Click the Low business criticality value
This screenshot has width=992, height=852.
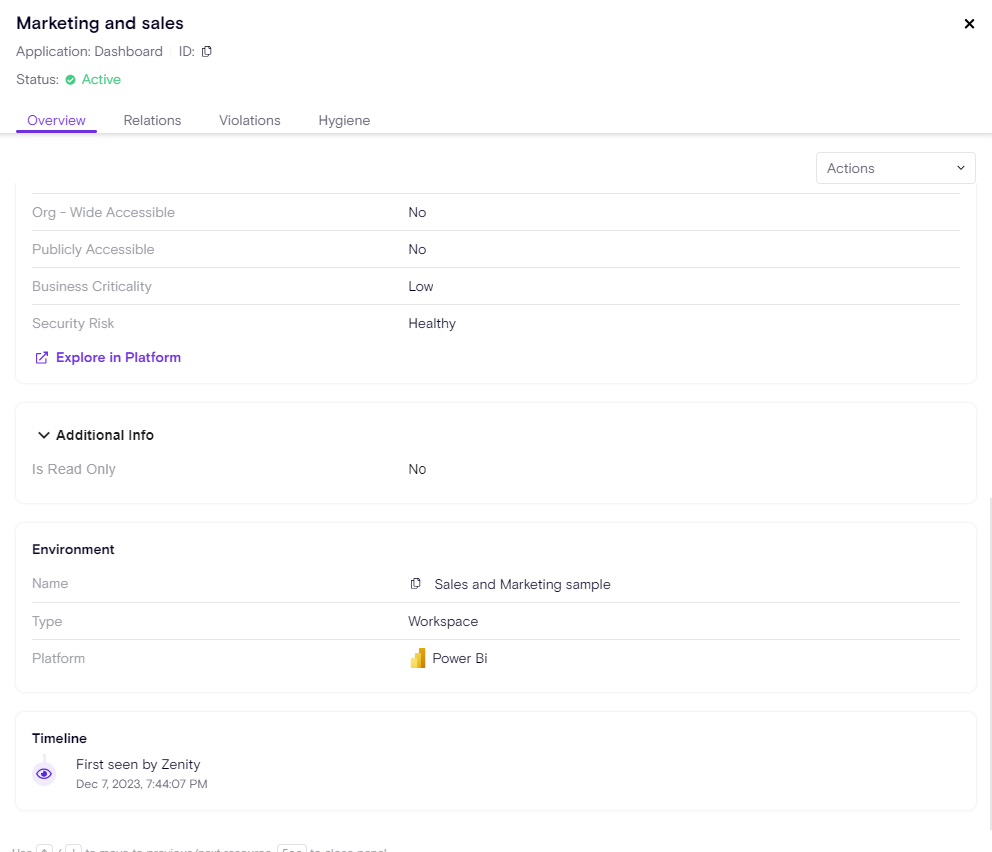click(421, 287)
